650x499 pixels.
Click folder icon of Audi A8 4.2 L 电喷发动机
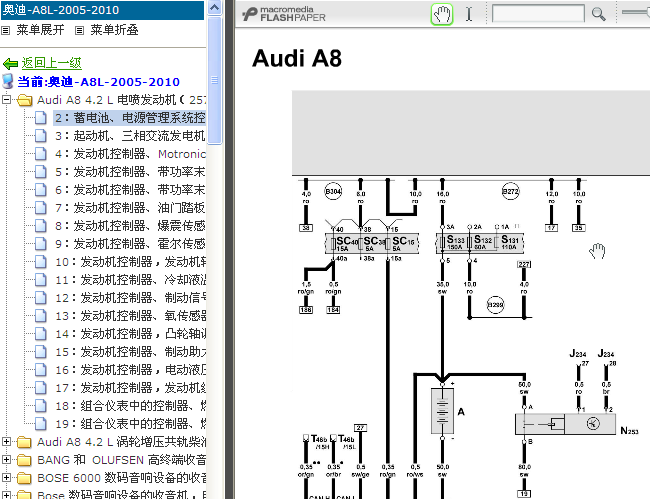24,100
